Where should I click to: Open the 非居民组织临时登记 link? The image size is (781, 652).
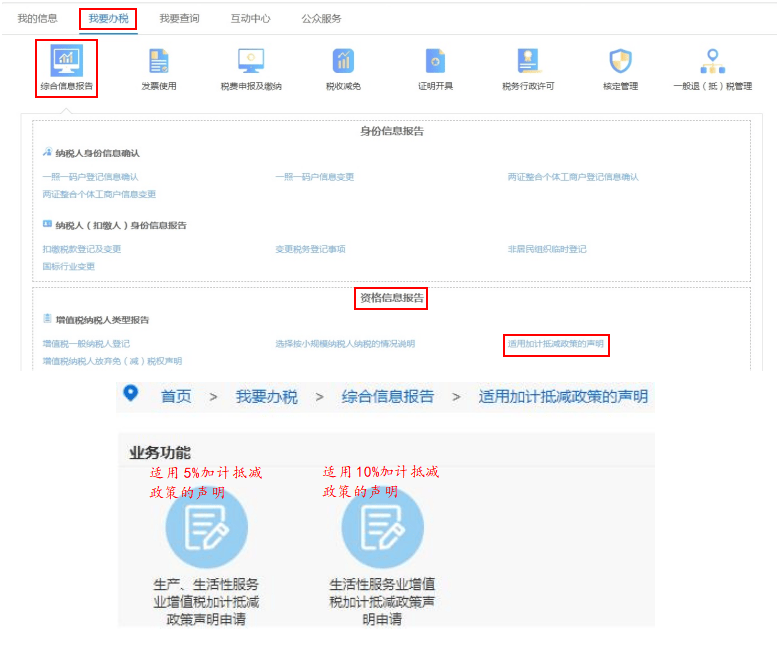(x=547, y=249)
